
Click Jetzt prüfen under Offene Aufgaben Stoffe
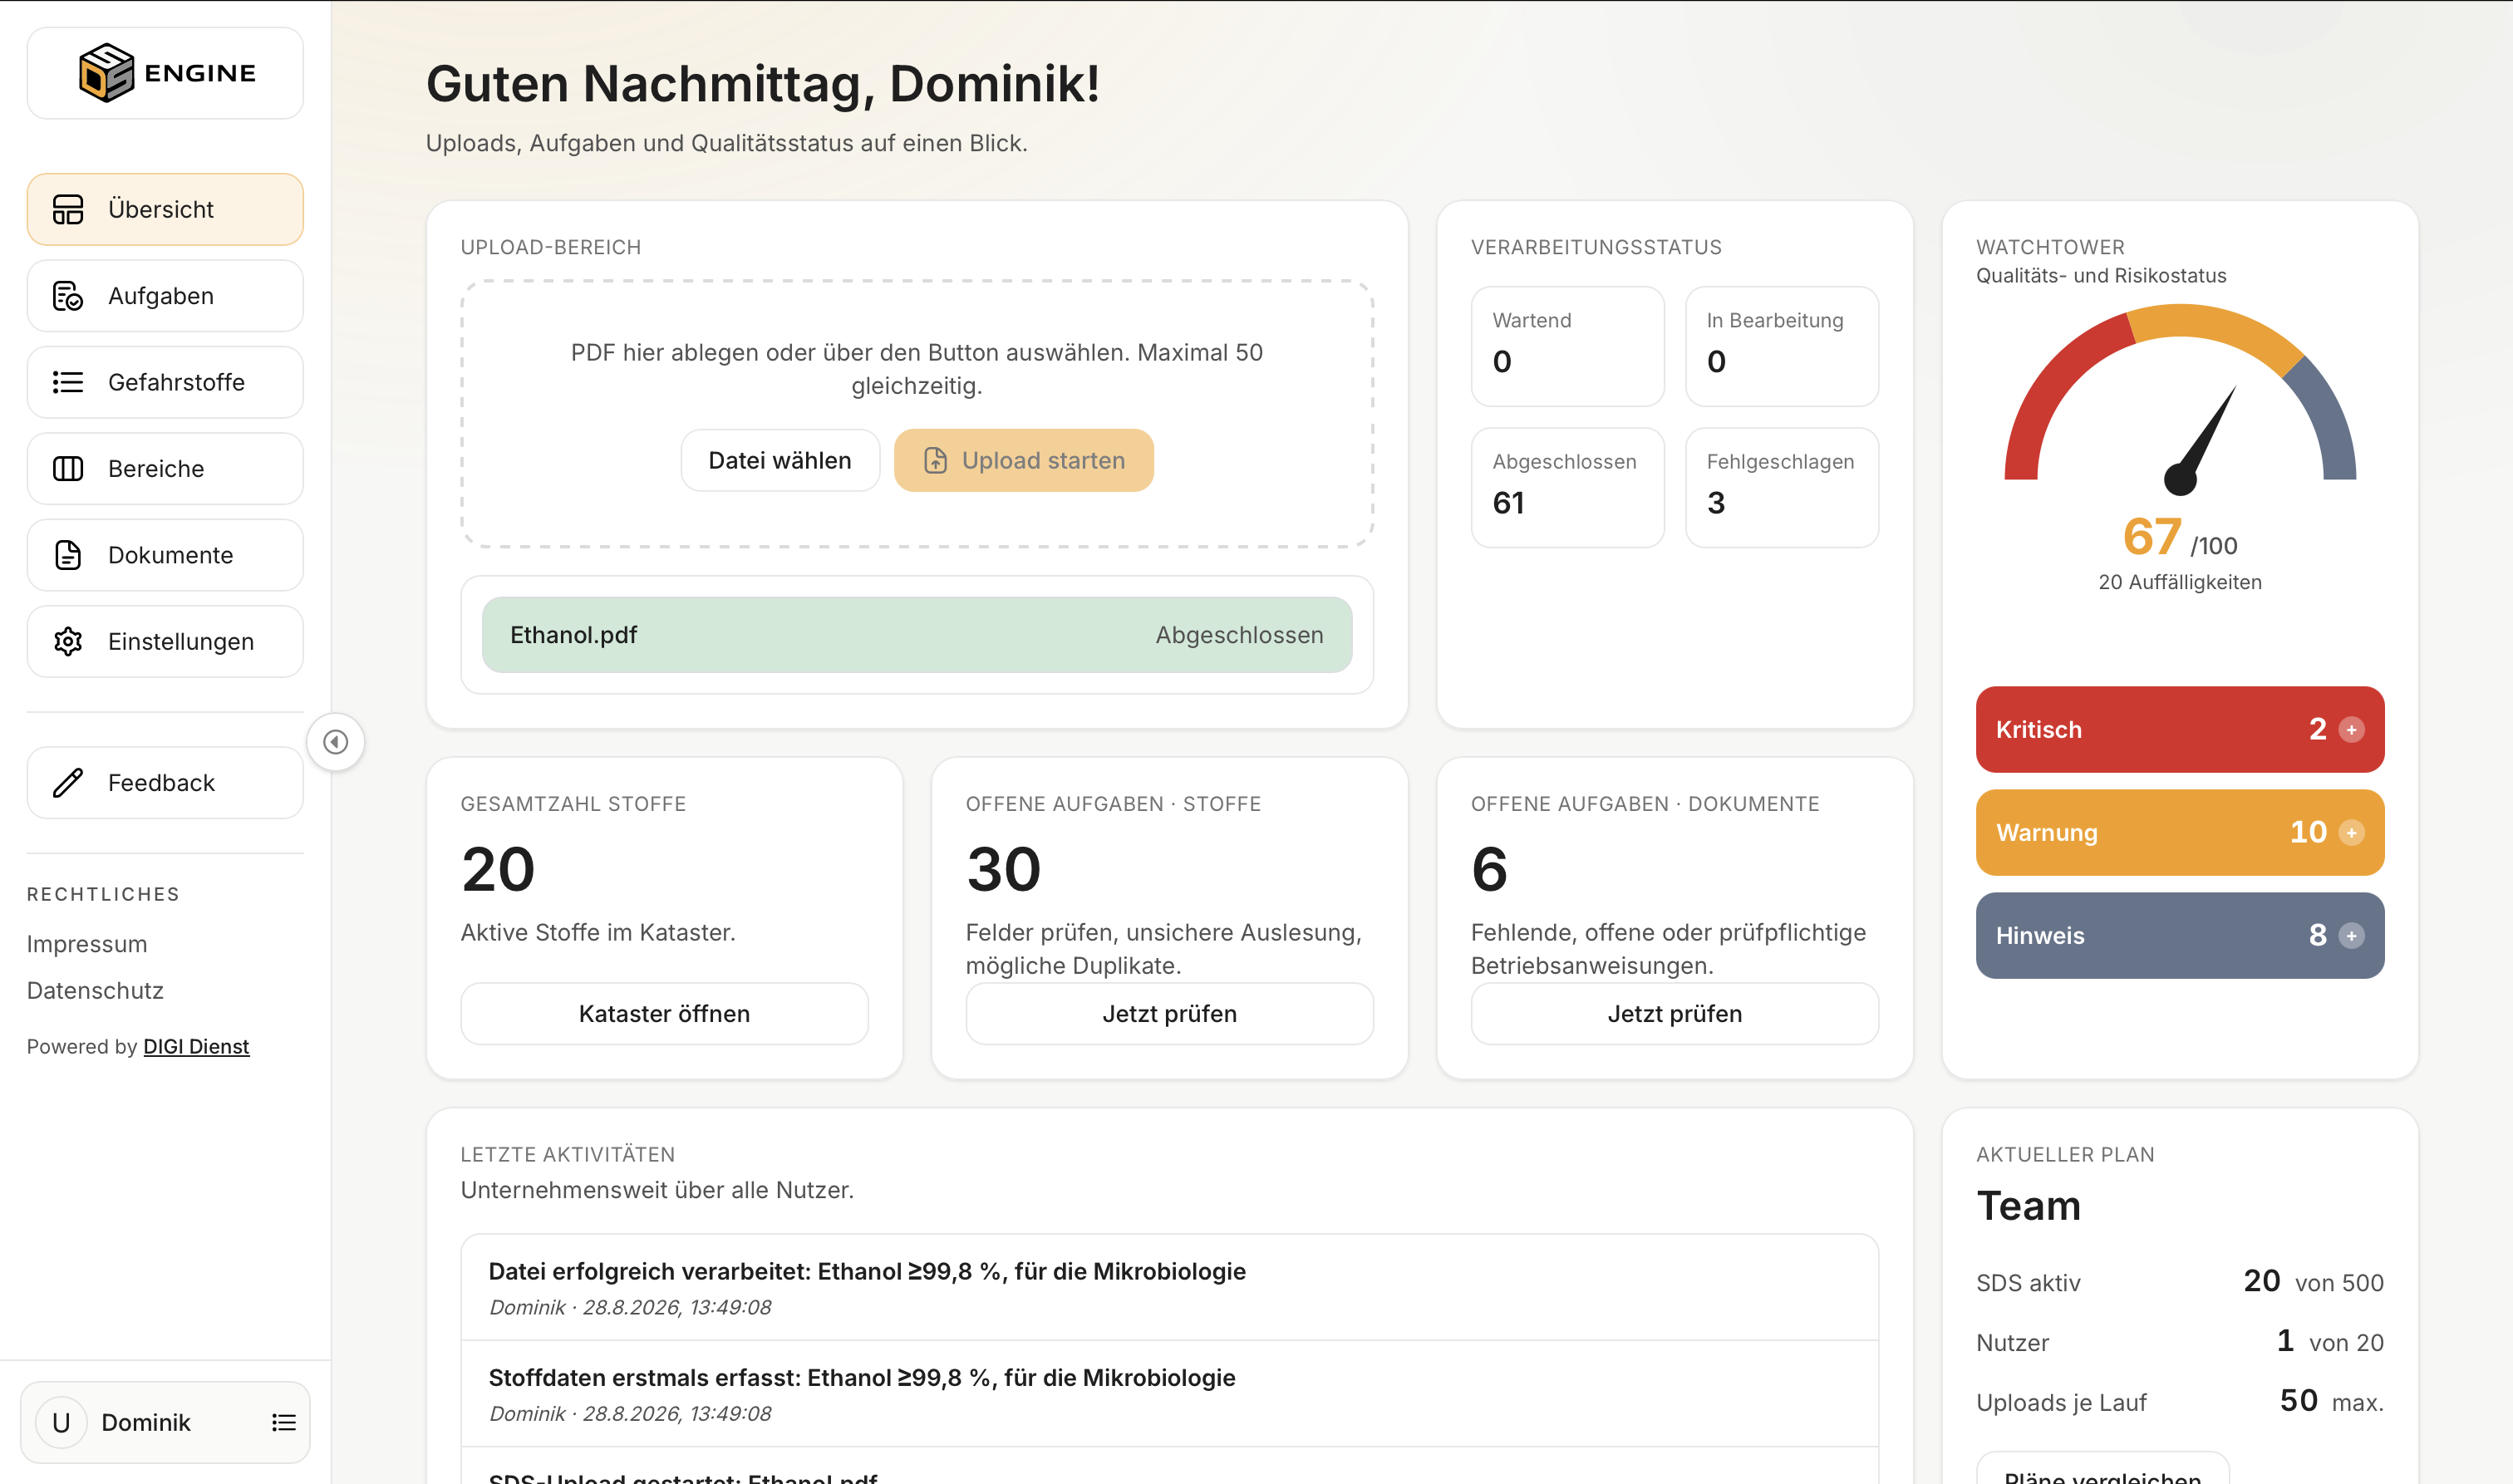click(x=1170, y=1014)
